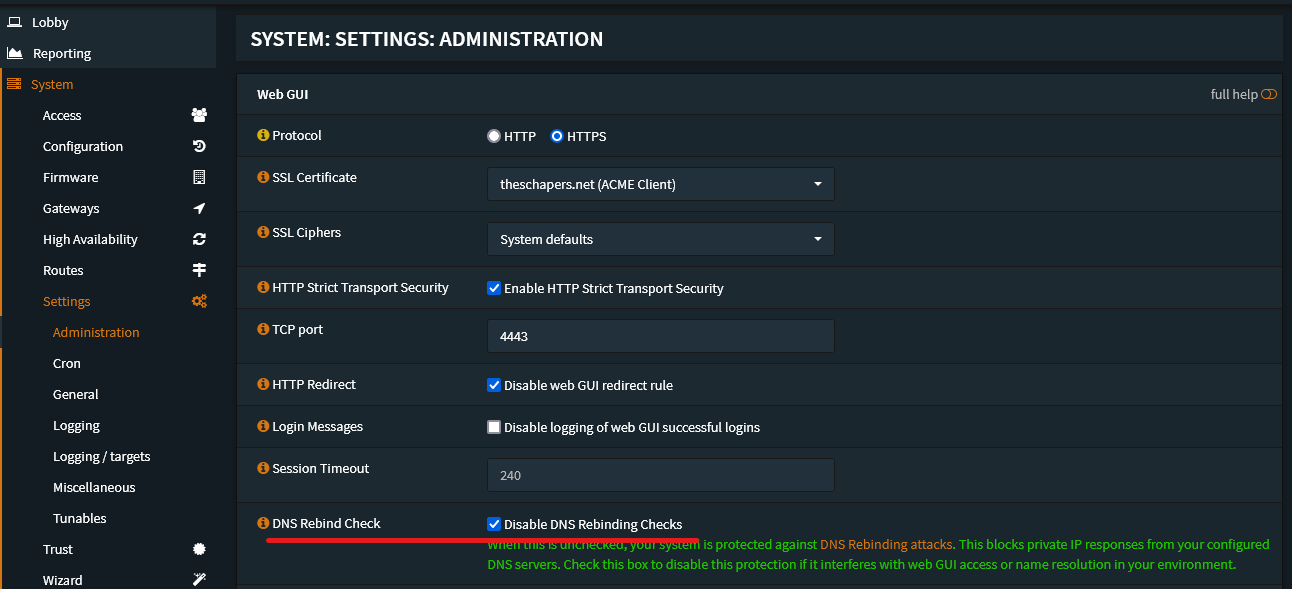Click the High Availability sync icon
Viewport: 1292px width, 589px height.
pyautogui.click(x=199, y=239)
